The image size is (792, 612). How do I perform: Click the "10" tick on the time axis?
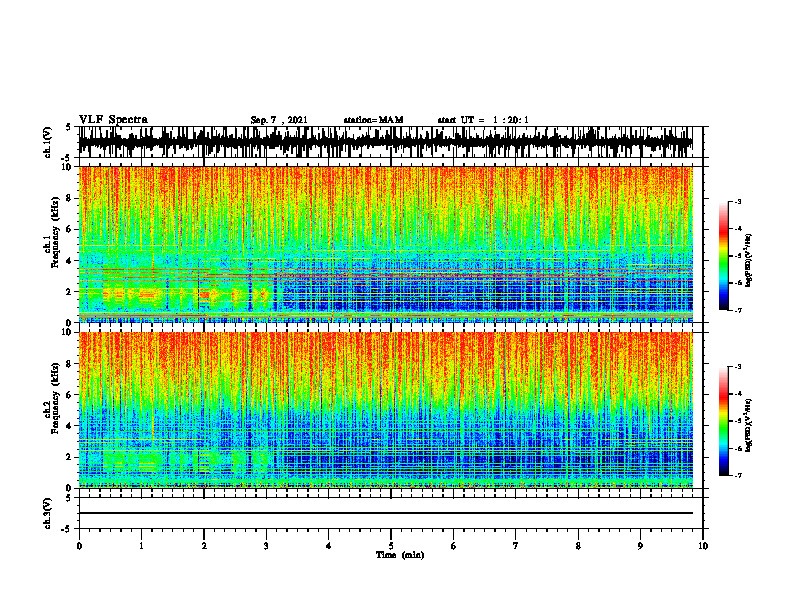click(x=703, y=546)
